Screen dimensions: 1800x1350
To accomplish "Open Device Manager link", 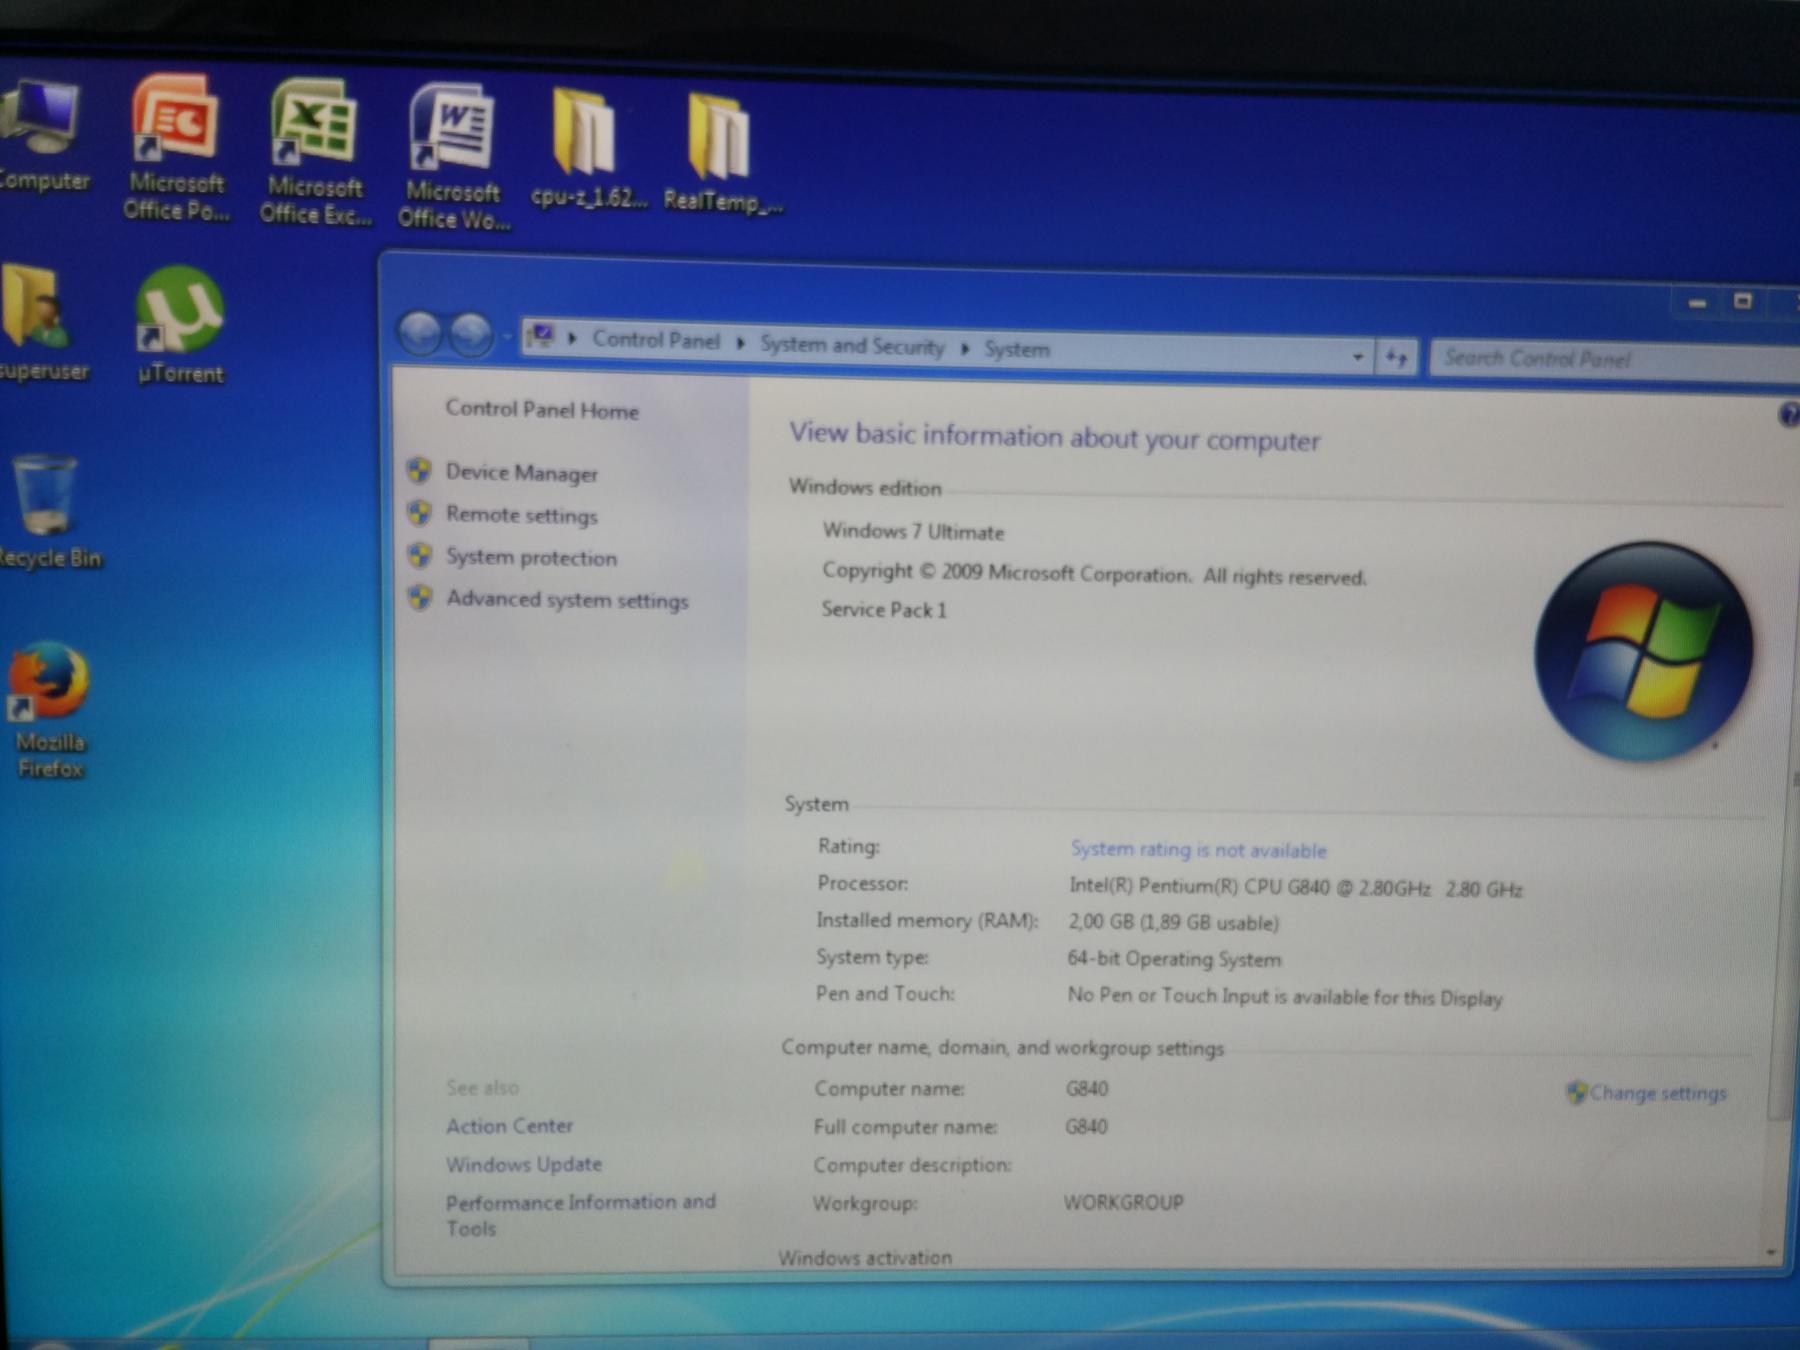I will tap(522, 473).
